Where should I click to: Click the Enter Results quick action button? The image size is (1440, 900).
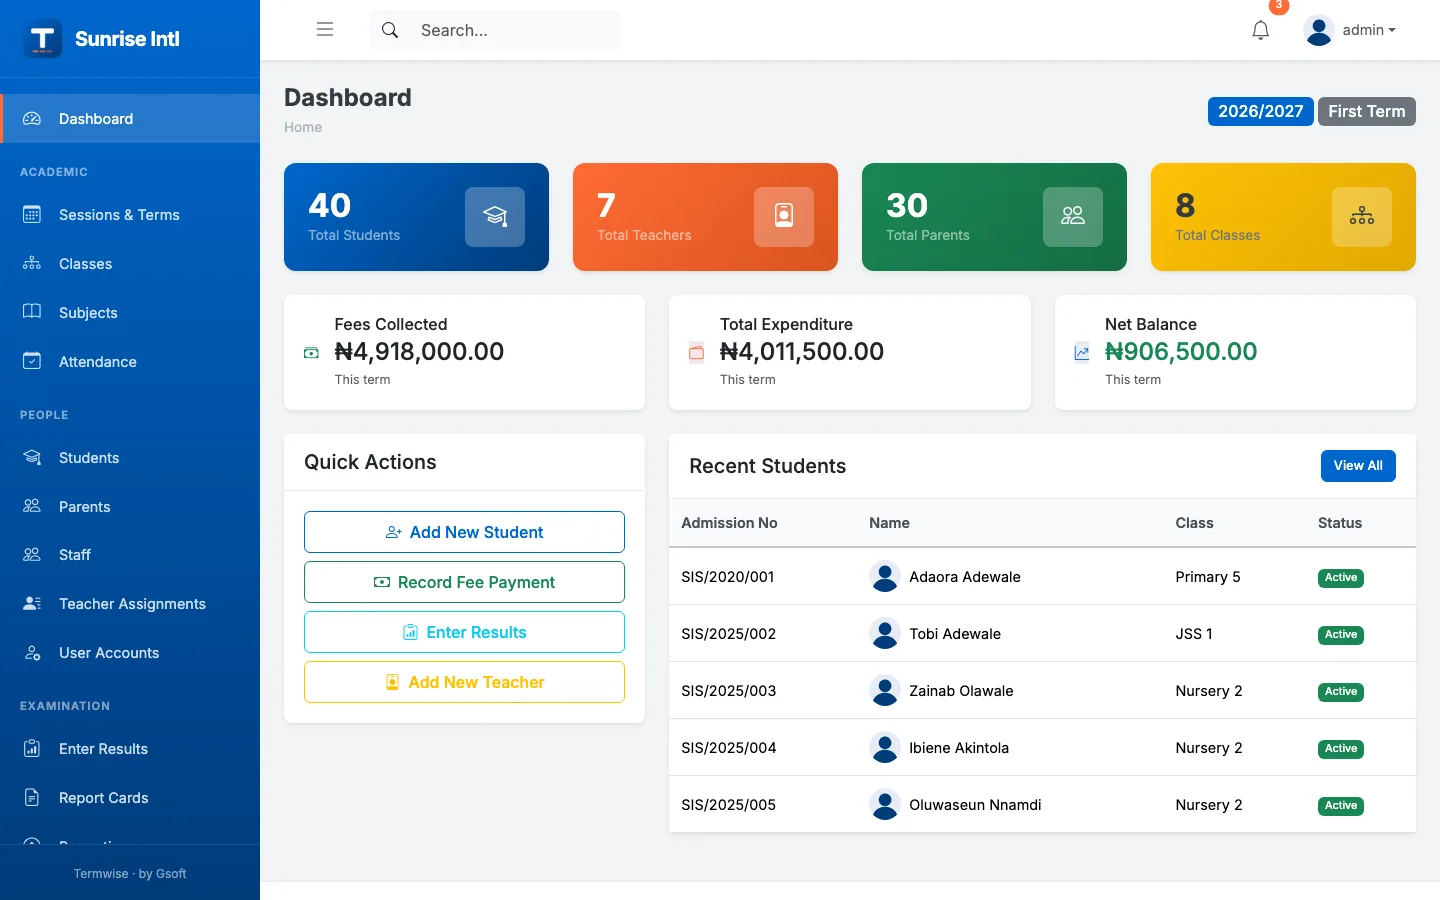(464, 632)
